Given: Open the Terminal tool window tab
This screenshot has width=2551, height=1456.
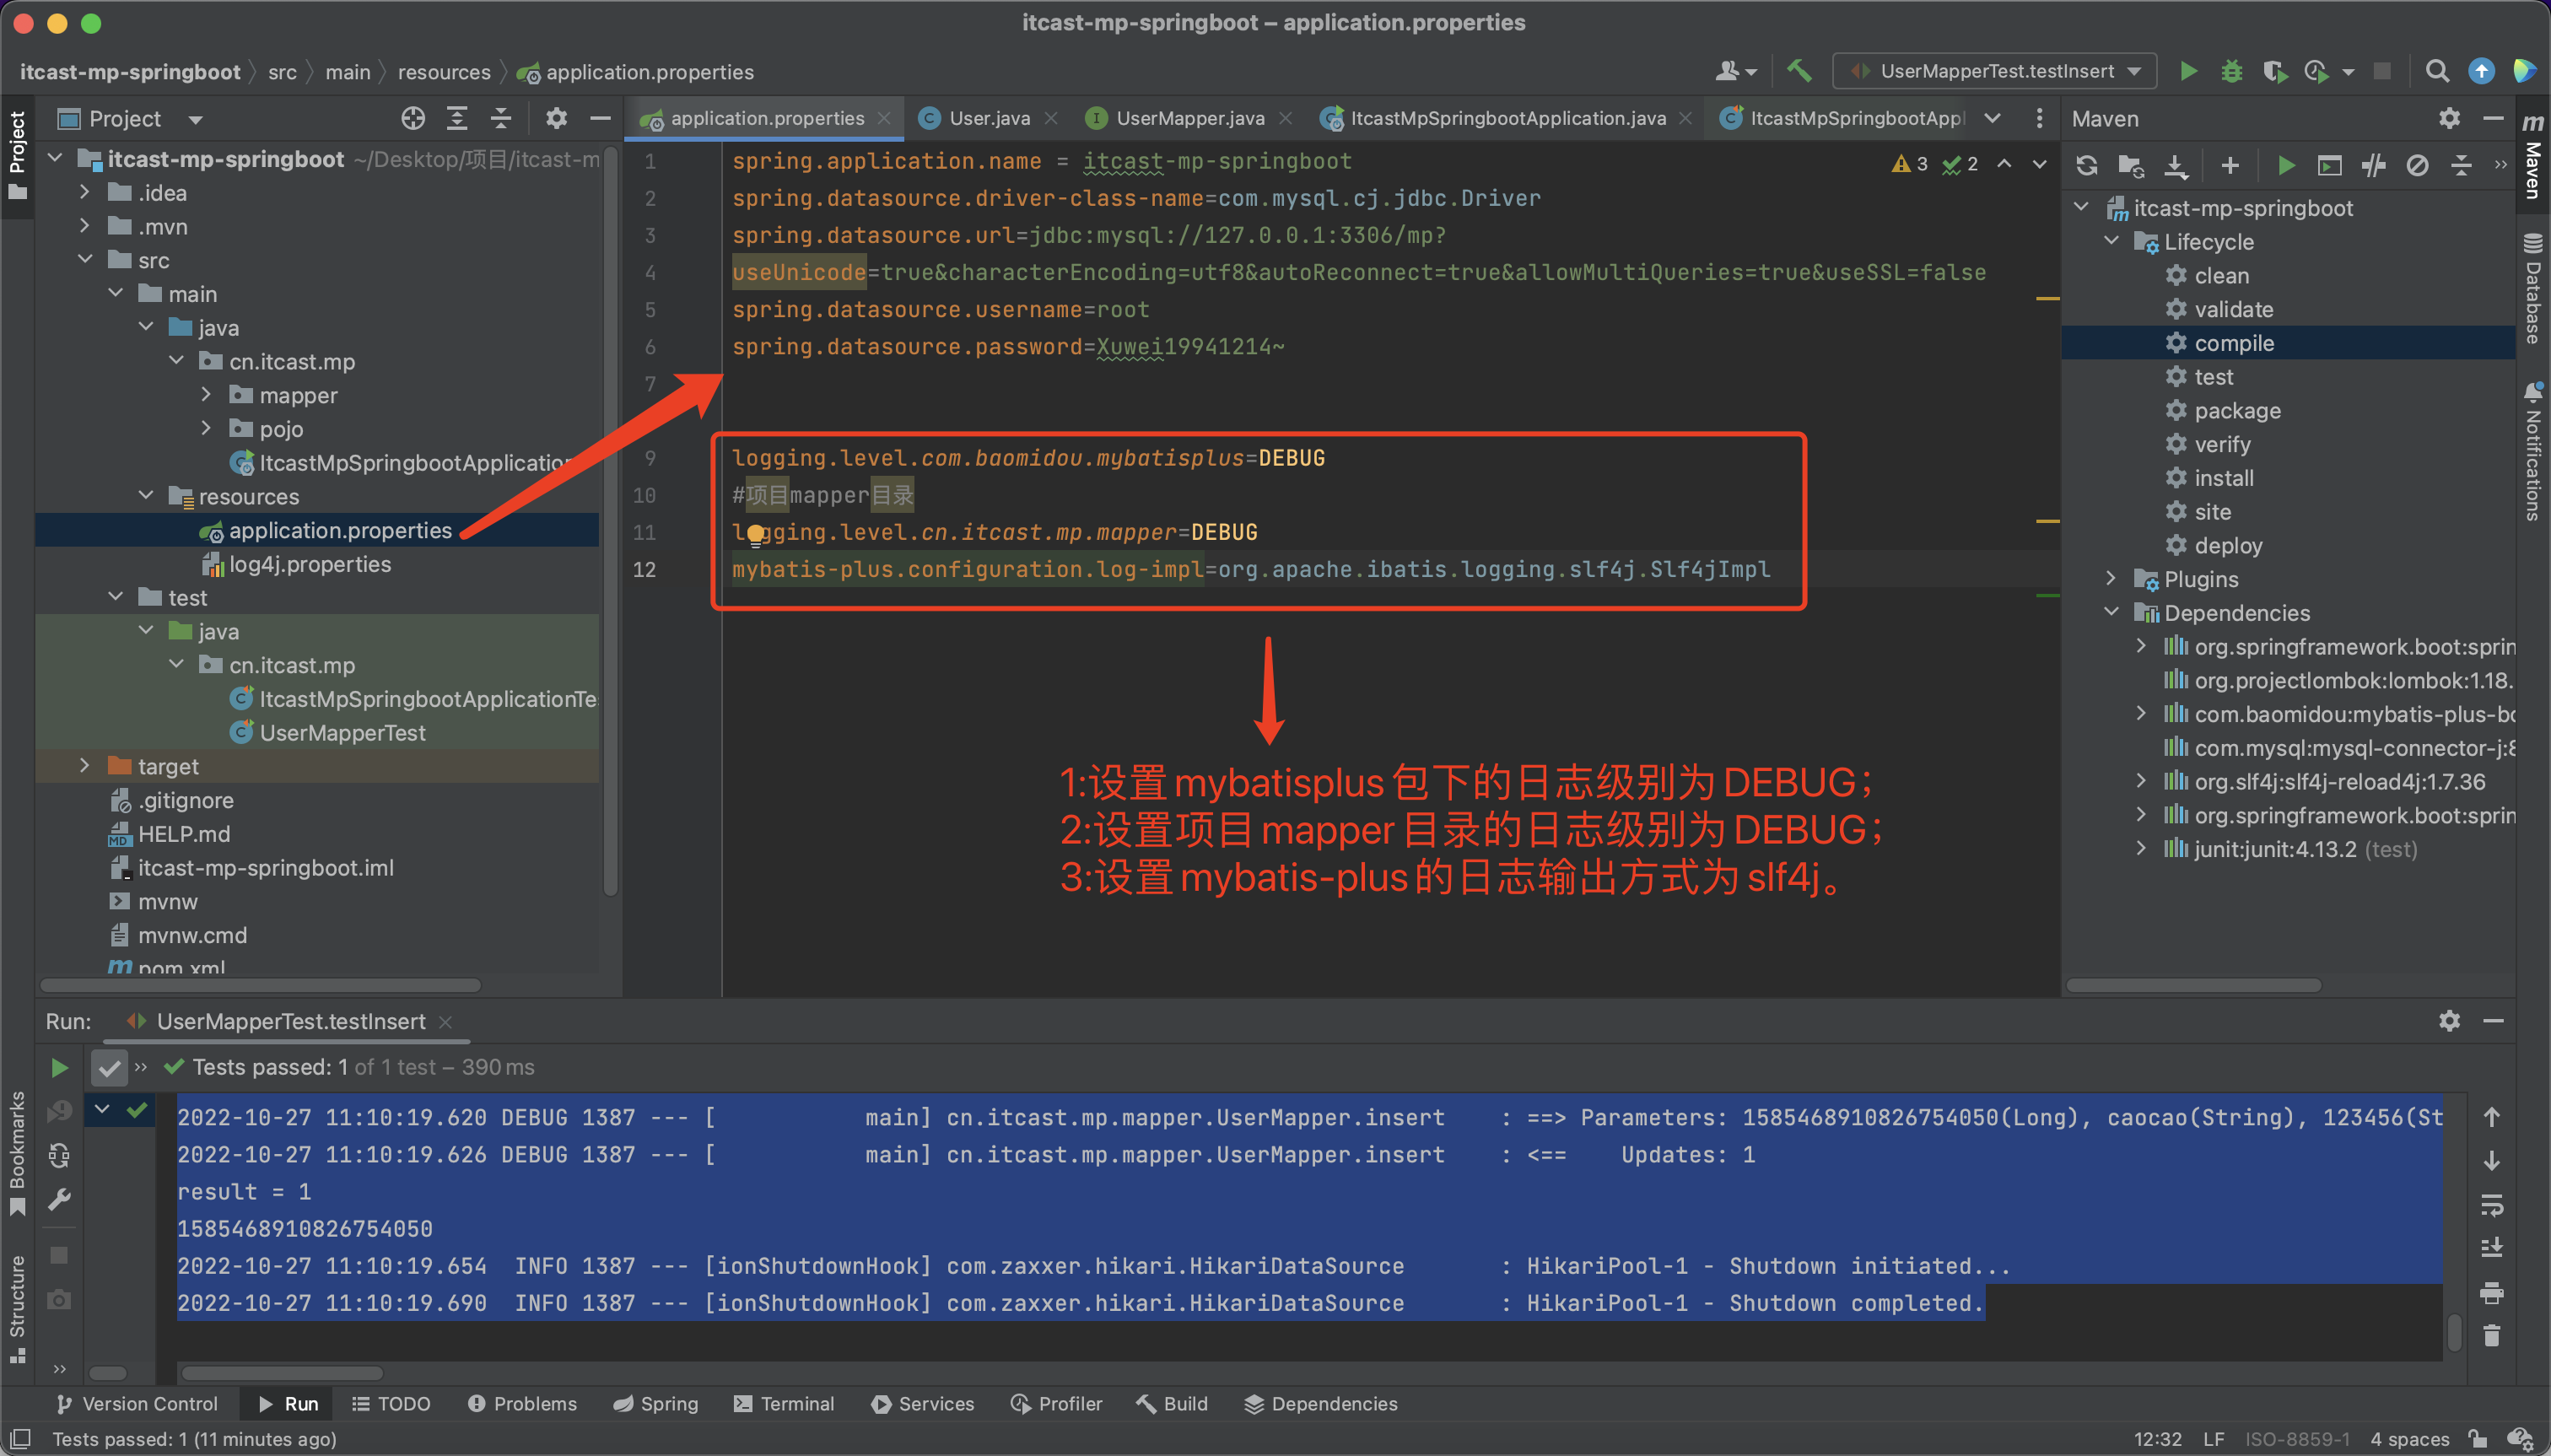Looking at the screenshot, I should pyautogui.click(x=784, y=1404).
